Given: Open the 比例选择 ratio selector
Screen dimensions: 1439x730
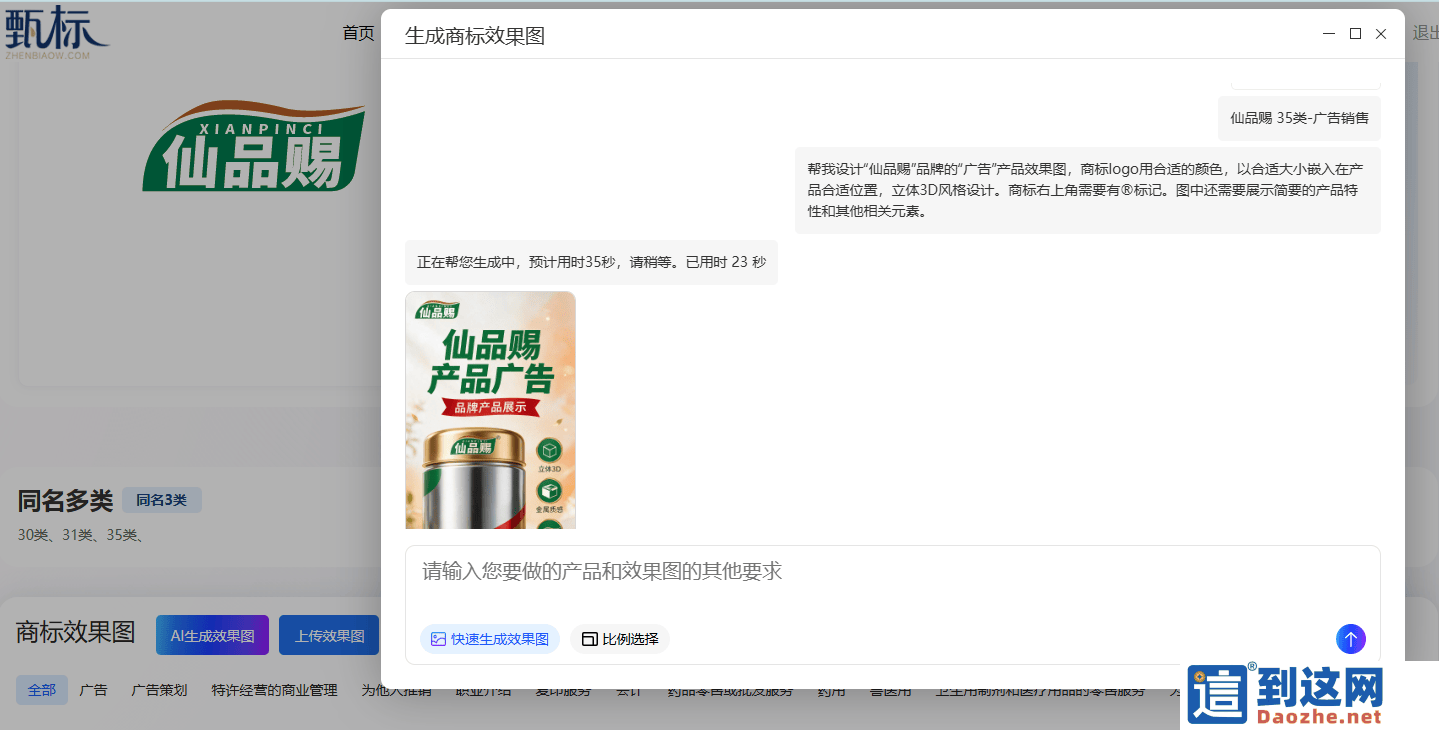Looking at the screenshot, I should pyautogui.click(x=620, y=639).
